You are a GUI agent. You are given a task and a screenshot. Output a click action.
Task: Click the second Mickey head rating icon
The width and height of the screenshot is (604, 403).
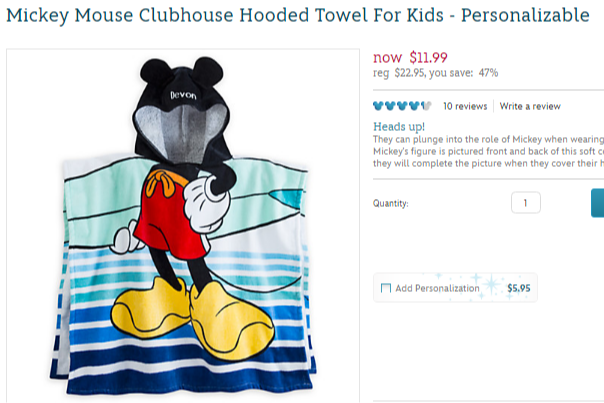pos(390,106)
